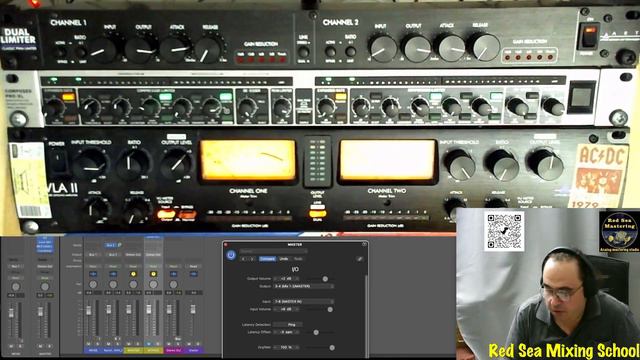Click yellow format icon on highlighted strip
The height and width of the screenshot is (360, 640).
coord(153,274)
